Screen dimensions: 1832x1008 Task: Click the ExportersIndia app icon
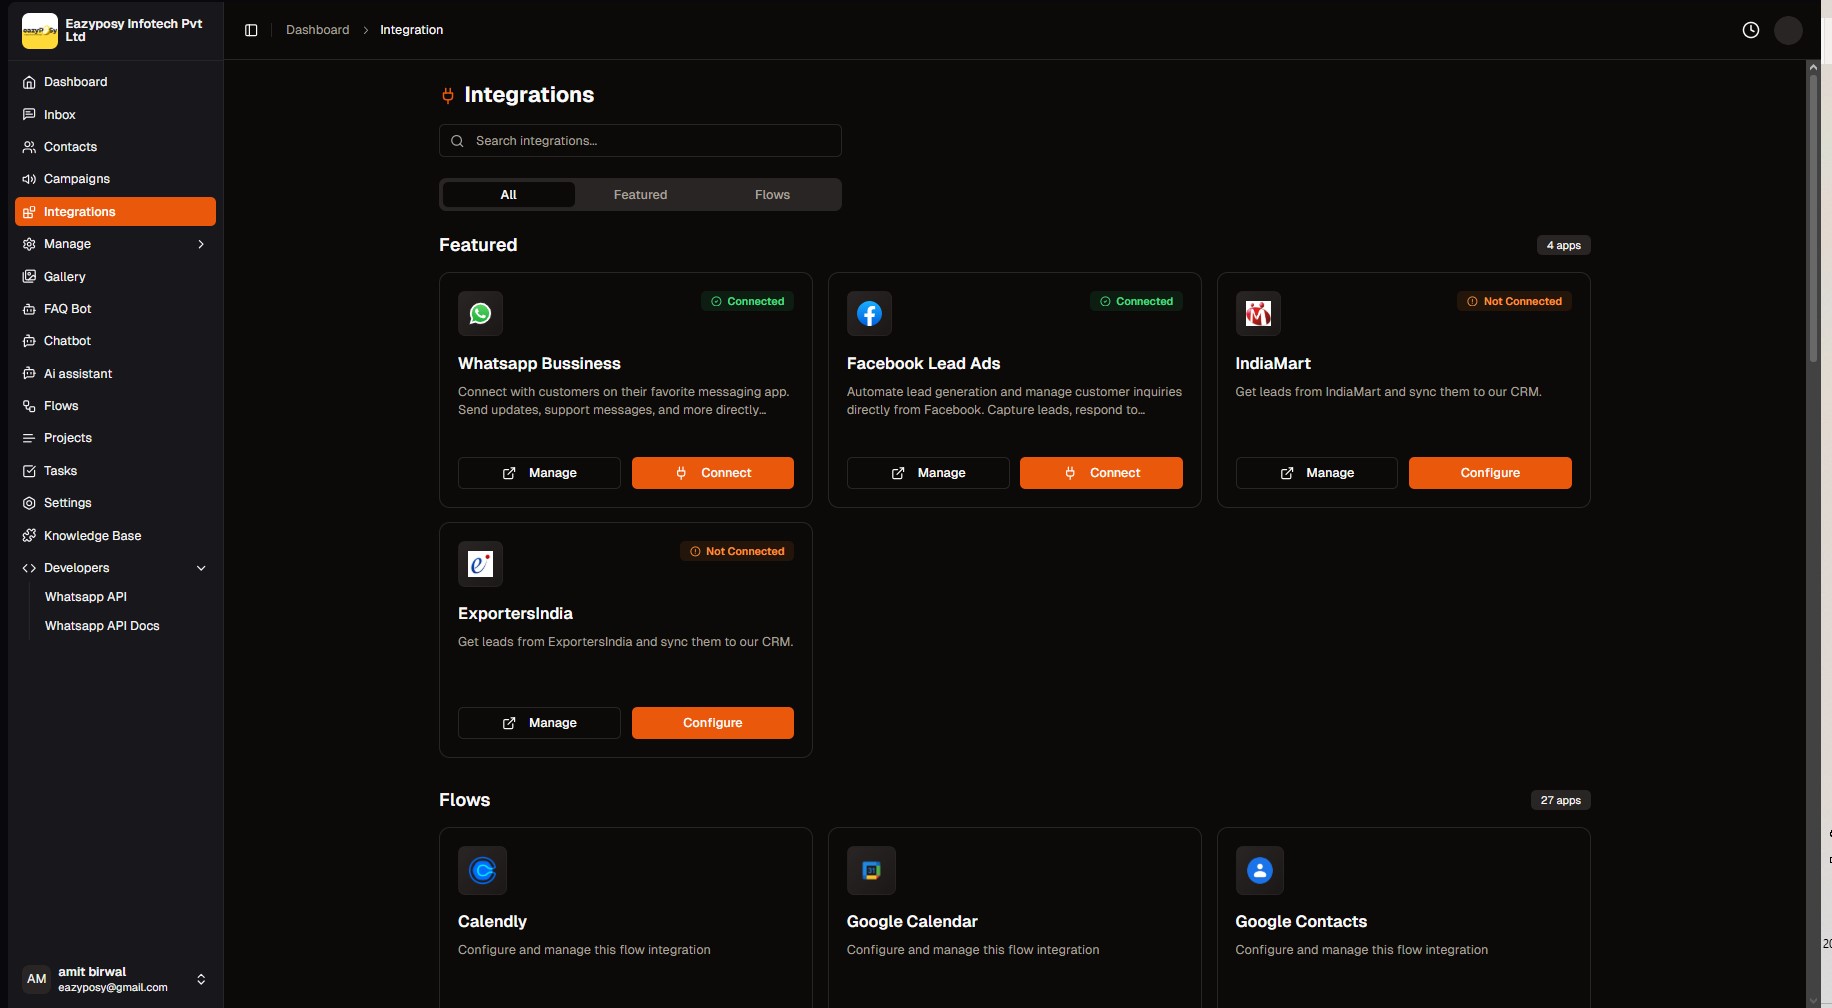click(x=480, y=563)
